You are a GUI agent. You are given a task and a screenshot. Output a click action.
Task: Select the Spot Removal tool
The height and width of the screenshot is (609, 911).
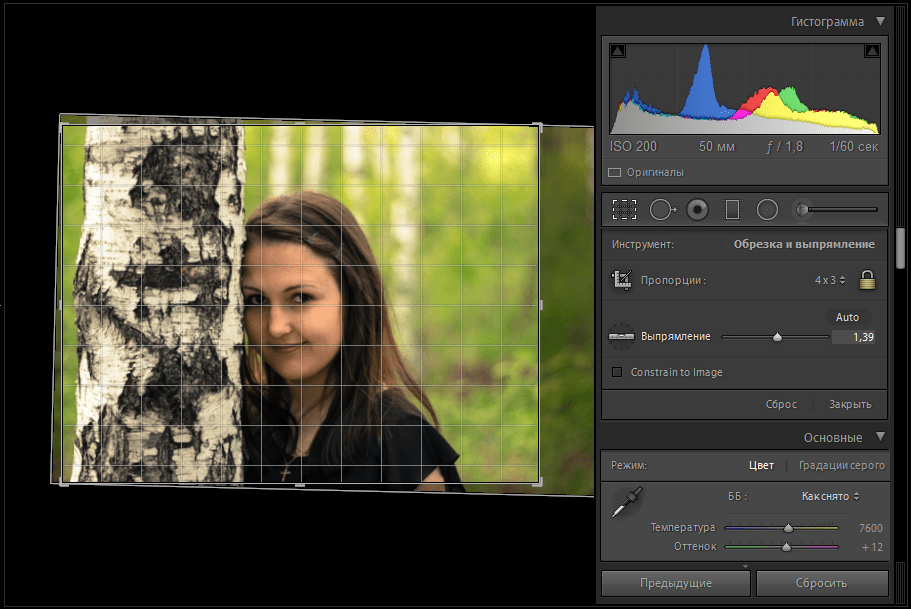[661, 209]
